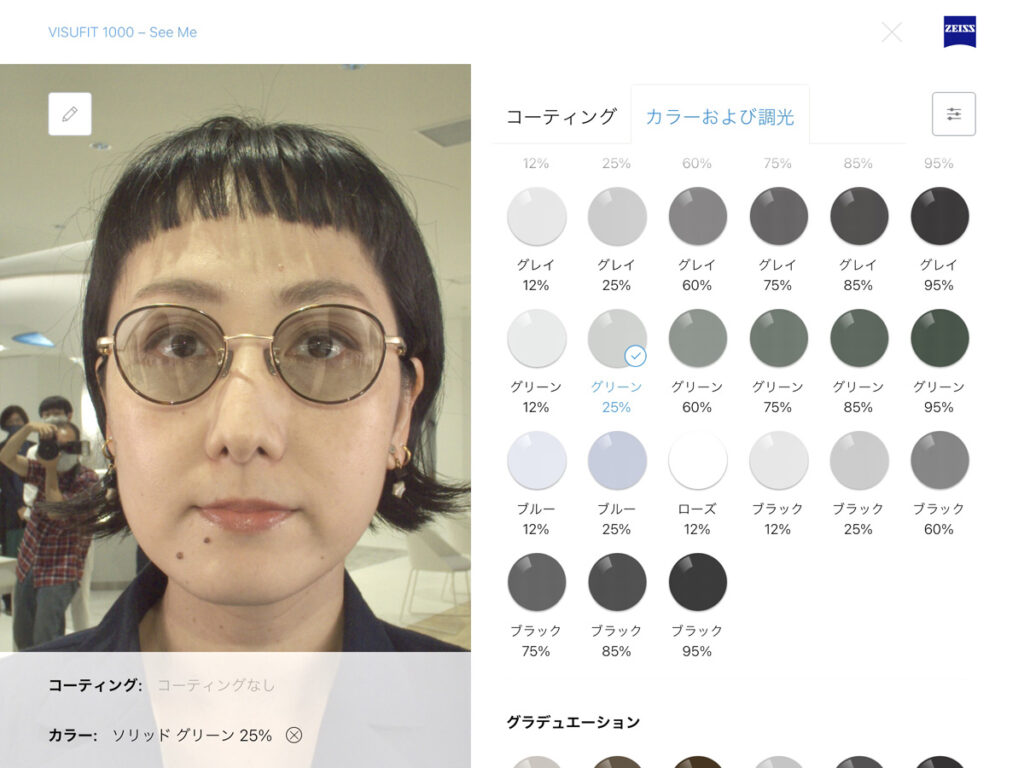
Task: Click the ZEISS logo
Action: (x=959, y=31)
